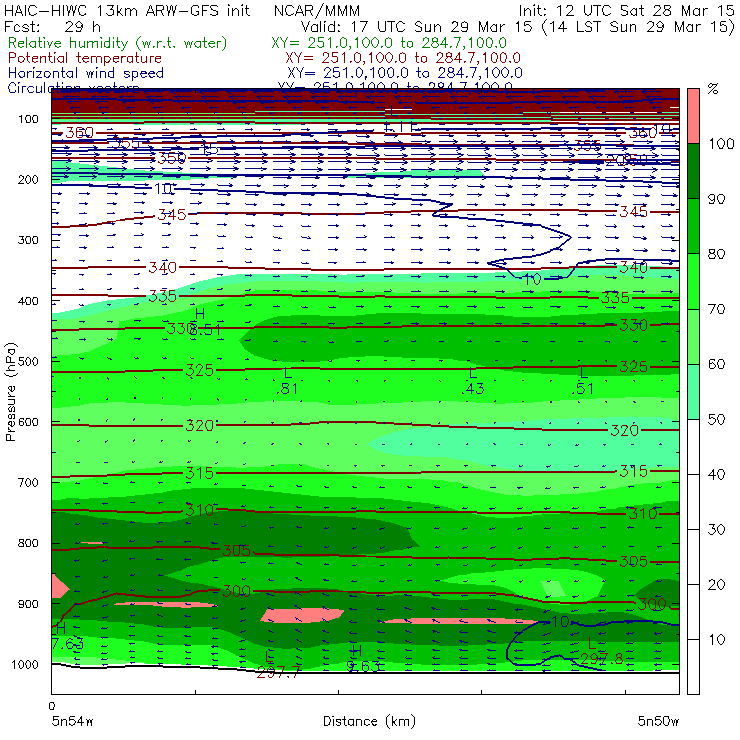Click the '50' colorbar tick label
740x740 pixels.
pos(716,420)
